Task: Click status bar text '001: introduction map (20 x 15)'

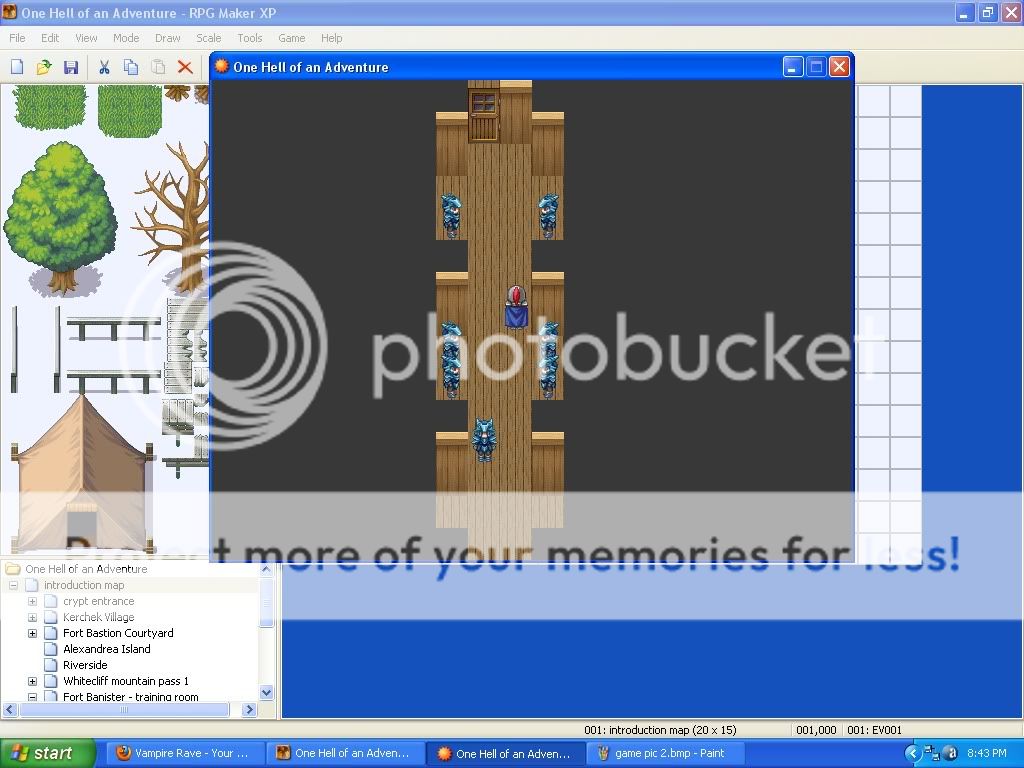Action: tap(660, 730)
